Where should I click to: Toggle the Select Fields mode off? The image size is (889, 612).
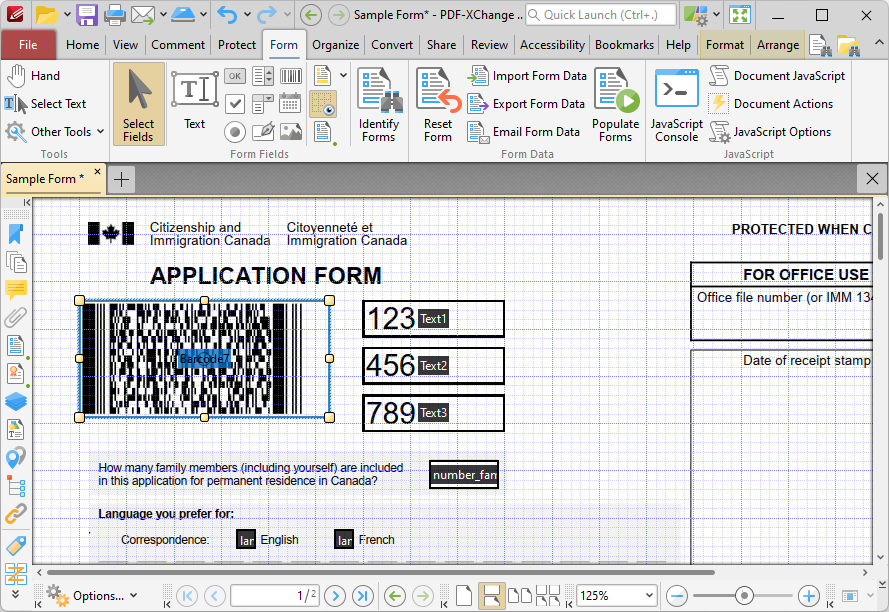(138, 103)
